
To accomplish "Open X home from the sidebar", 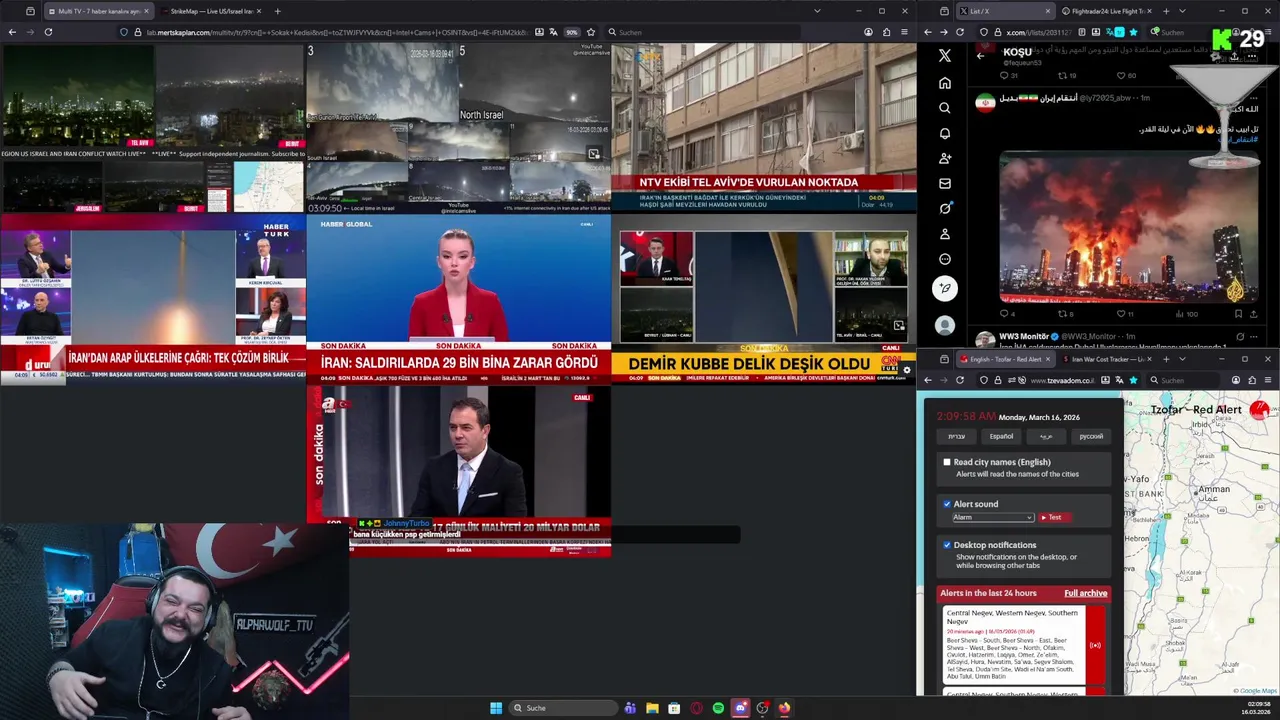I will click(945, 83).
